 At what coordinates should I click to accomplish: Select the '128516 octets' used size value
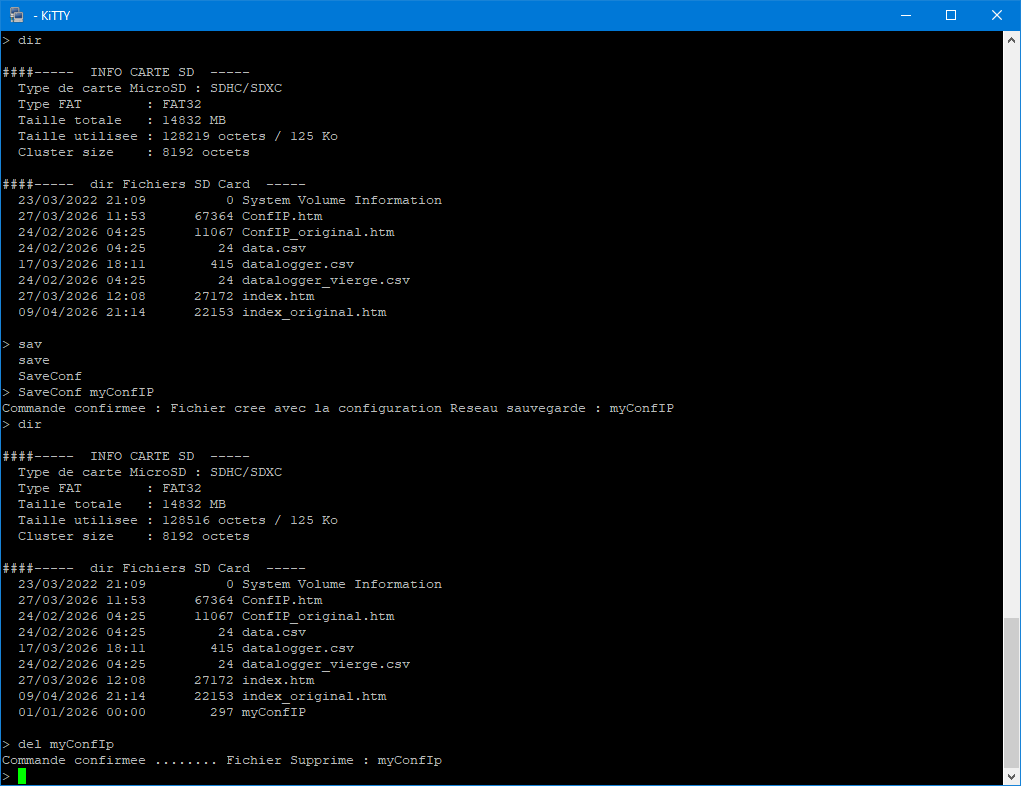point(214,520)
